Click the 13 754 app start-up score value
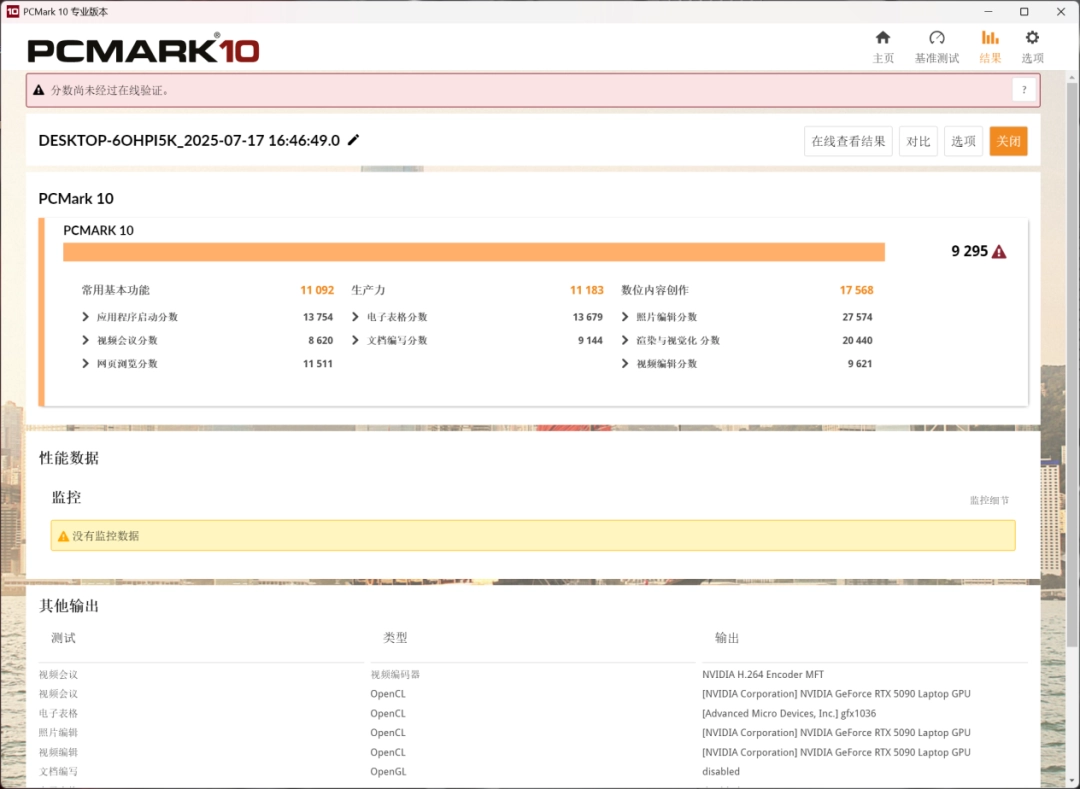Image resolution: width=1080 pixels, height=789 pixels. pos(318,317)
